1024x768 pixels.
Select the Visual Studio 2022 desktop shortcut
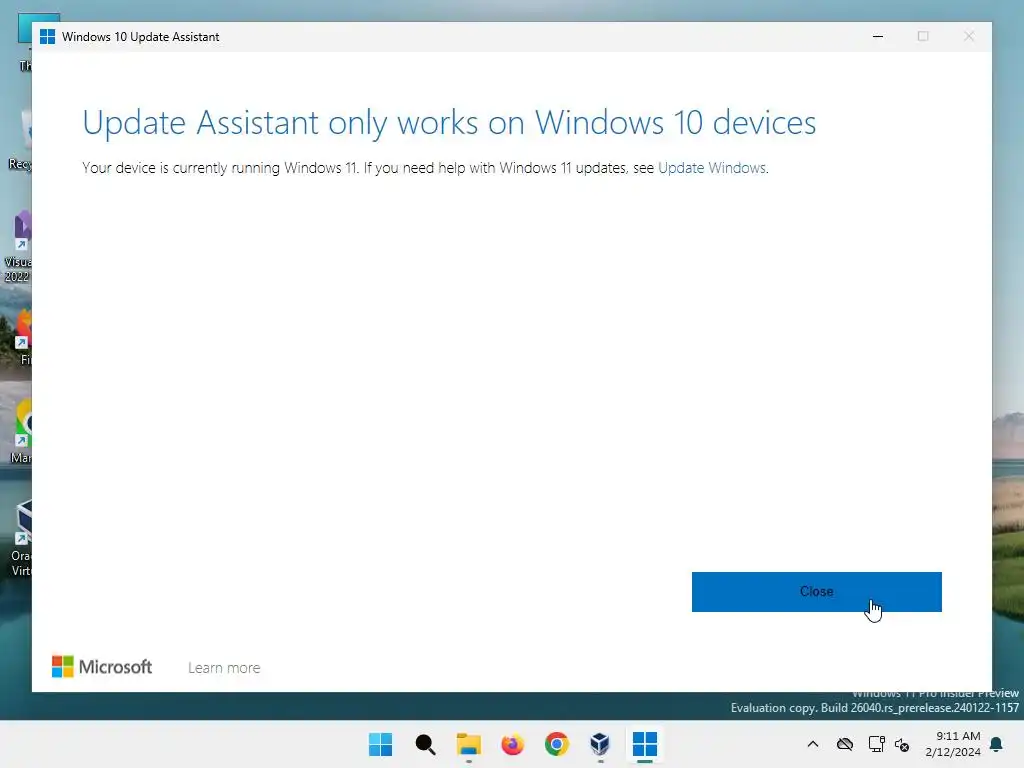tap(17, 246)
